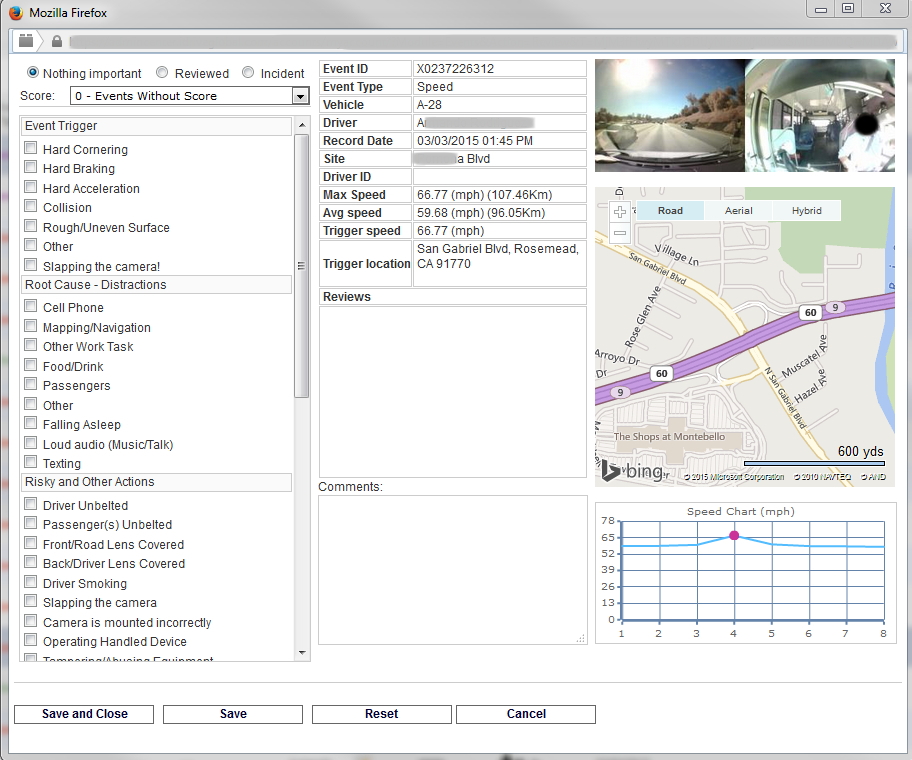Viewport: 912px width, 760px height.
Task: Switch the map to Hybrid view
Action: click(x=806, y=211)
